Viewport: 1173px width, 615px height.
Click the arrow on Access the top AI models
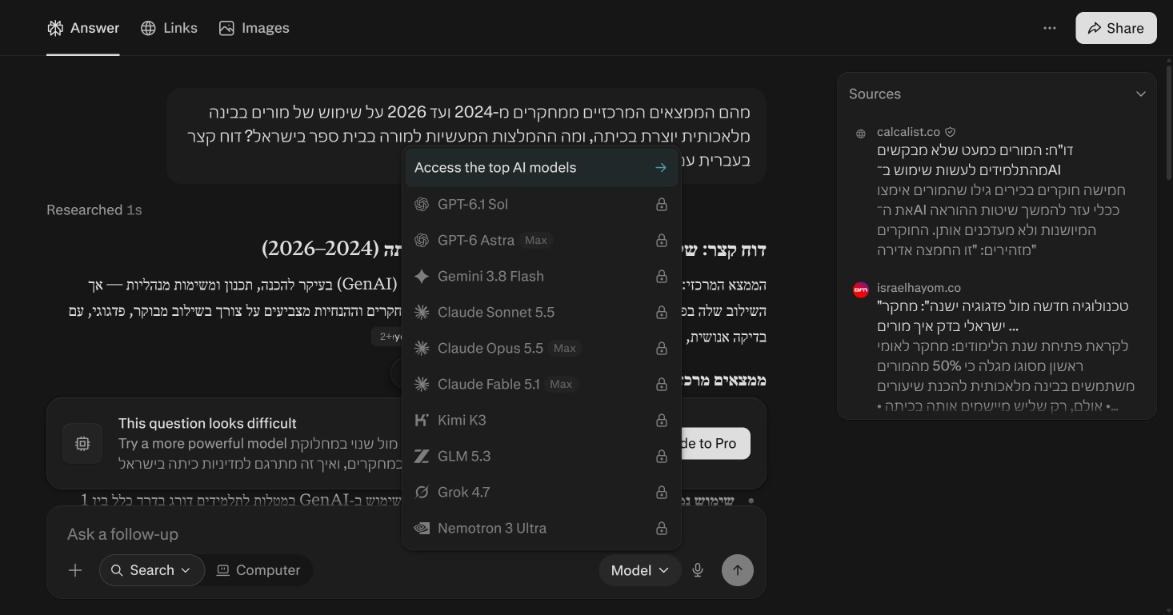tap(661, 168)
